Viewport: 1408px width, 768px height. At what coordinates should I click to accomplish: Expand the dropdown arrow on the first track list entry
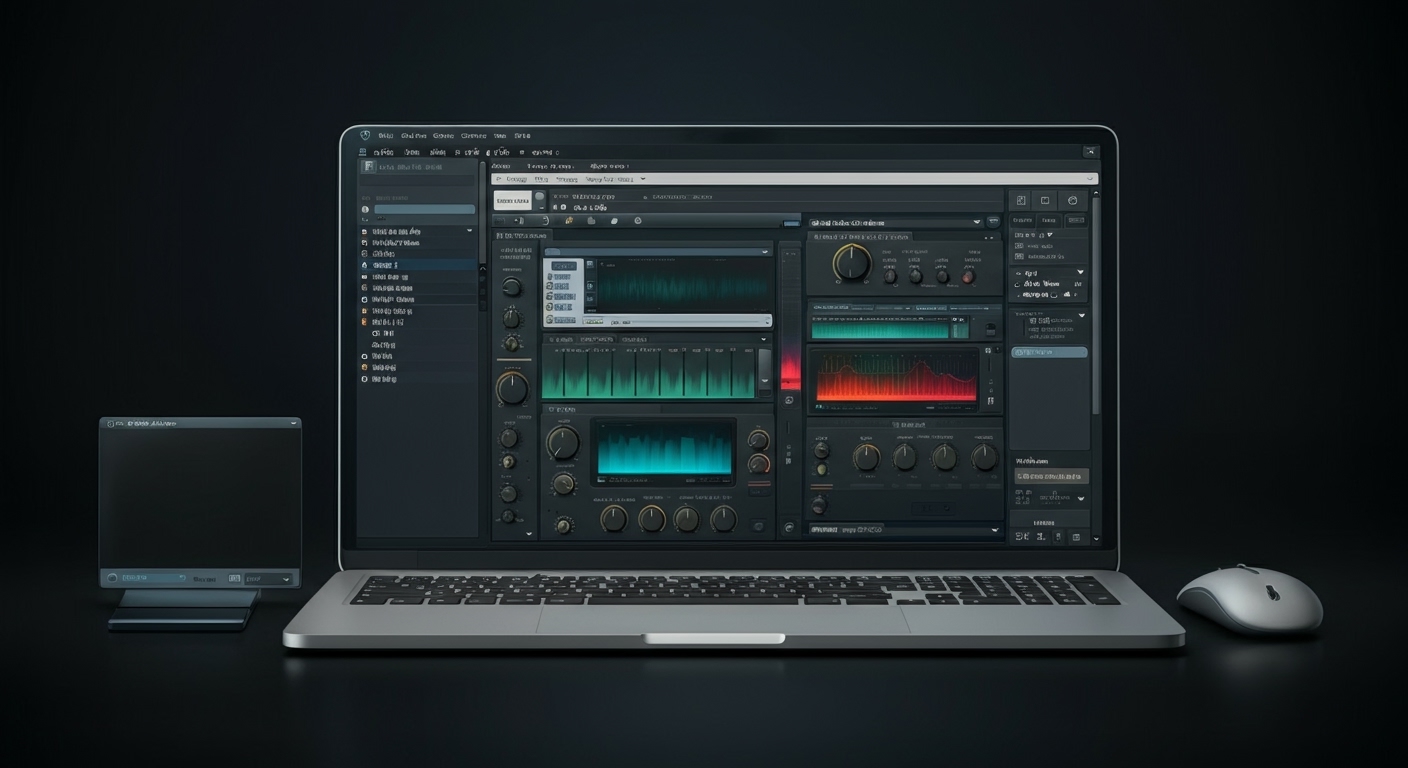469,230
